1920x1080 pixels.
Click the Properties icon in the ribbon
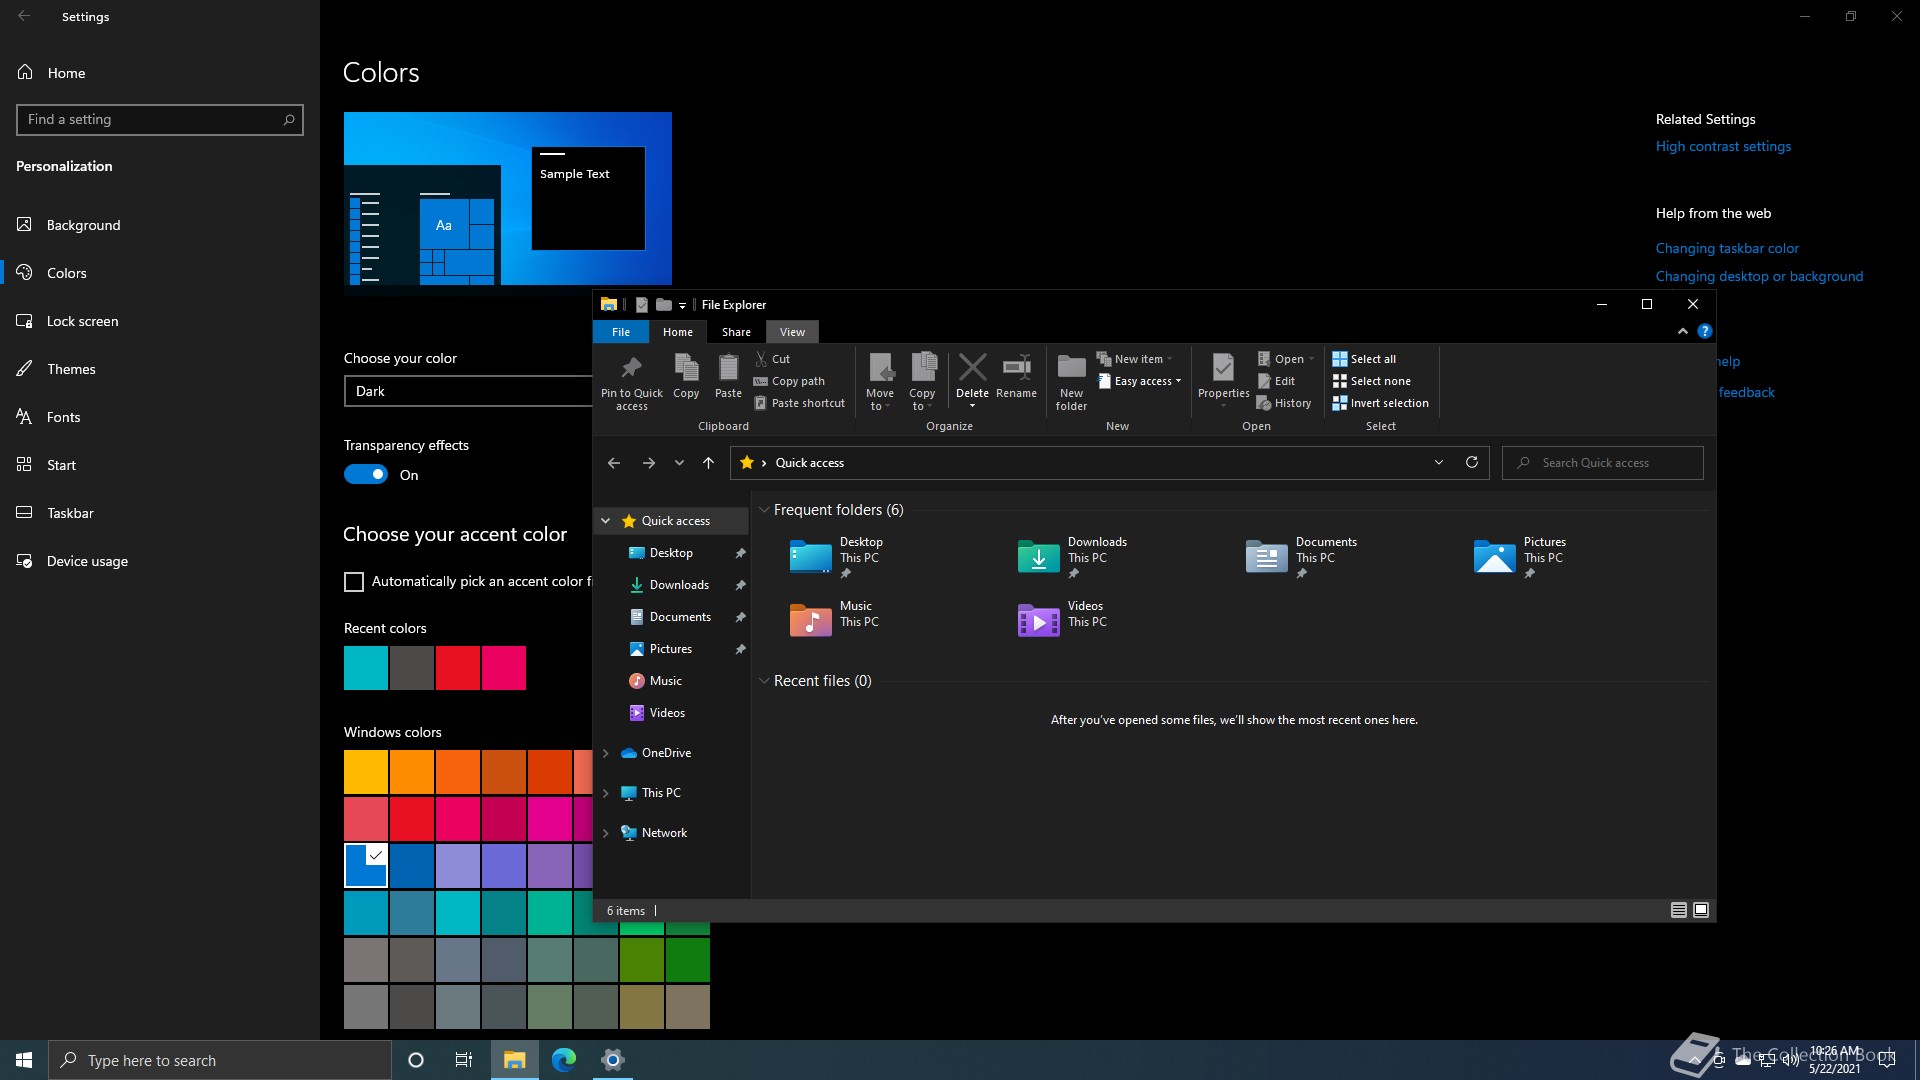[x=1223, y=368]
